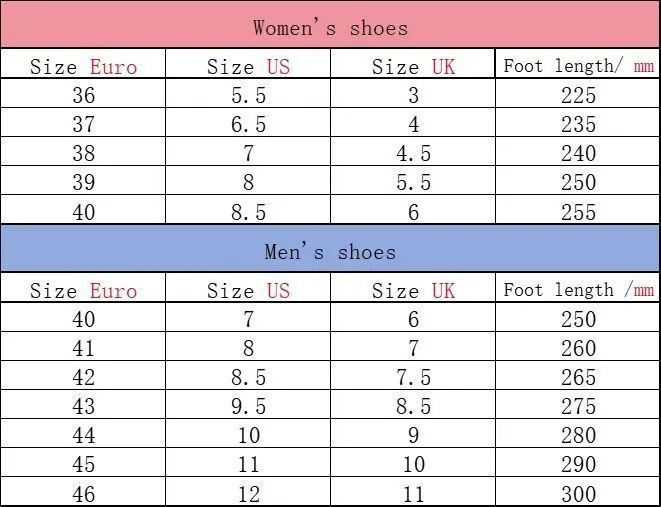Click the Foot length/mm header in women's table
The image size is (661, 507).
(x=578, y=64)
